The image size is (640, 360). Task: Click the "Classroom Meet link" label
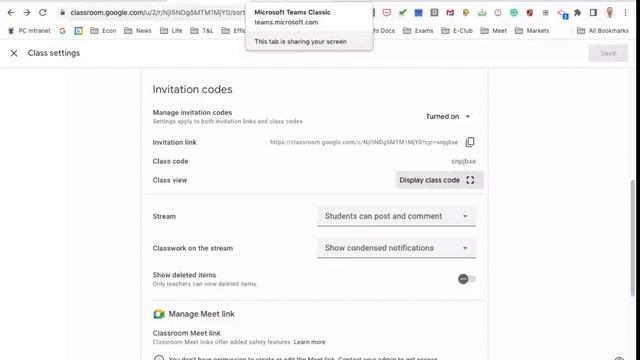pos(187,333)
